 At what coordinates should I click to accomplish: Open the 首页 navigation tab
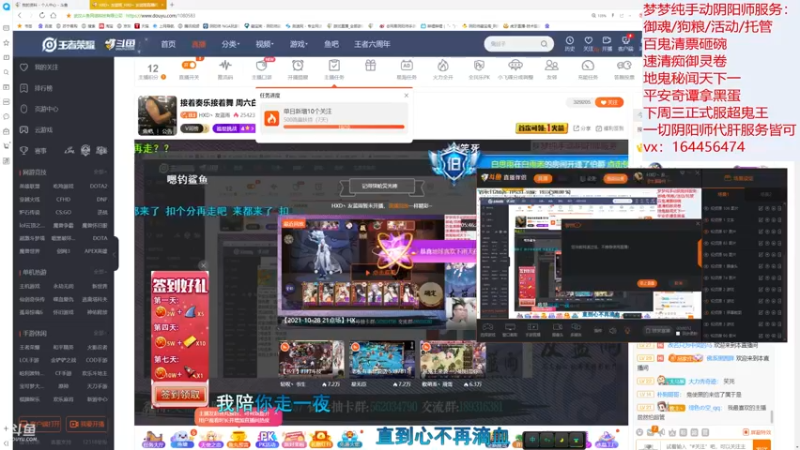(x=168, y=44)
